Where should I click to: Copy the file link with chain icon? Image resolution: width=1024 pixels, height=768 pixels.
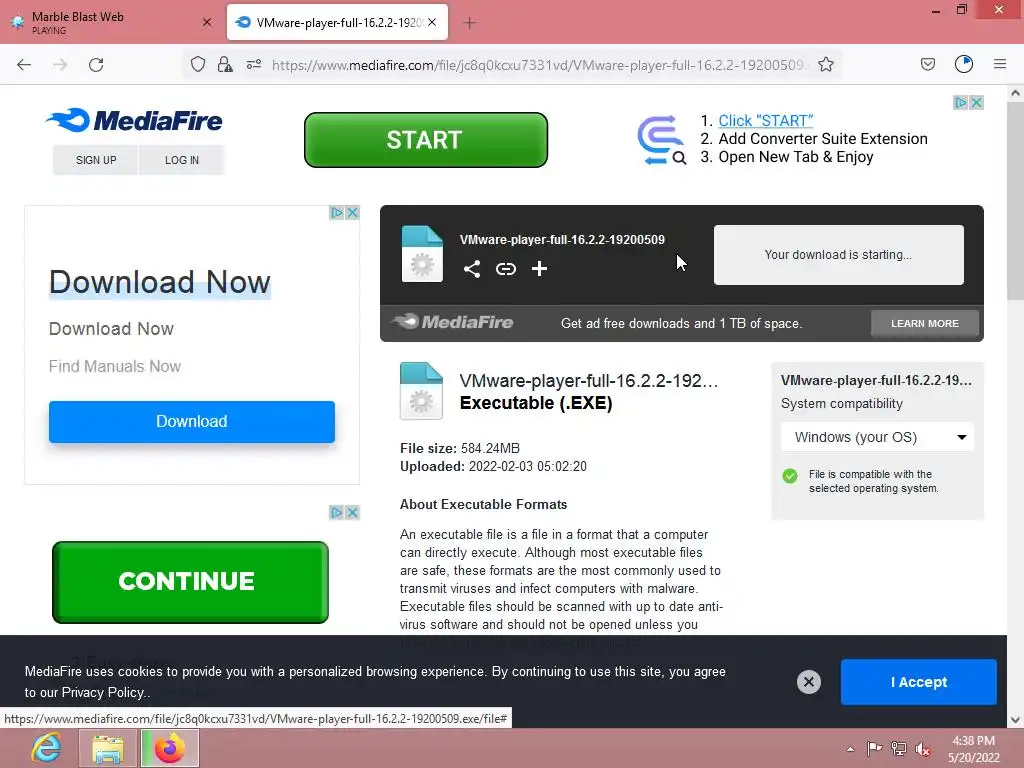[x=505, y=268]
